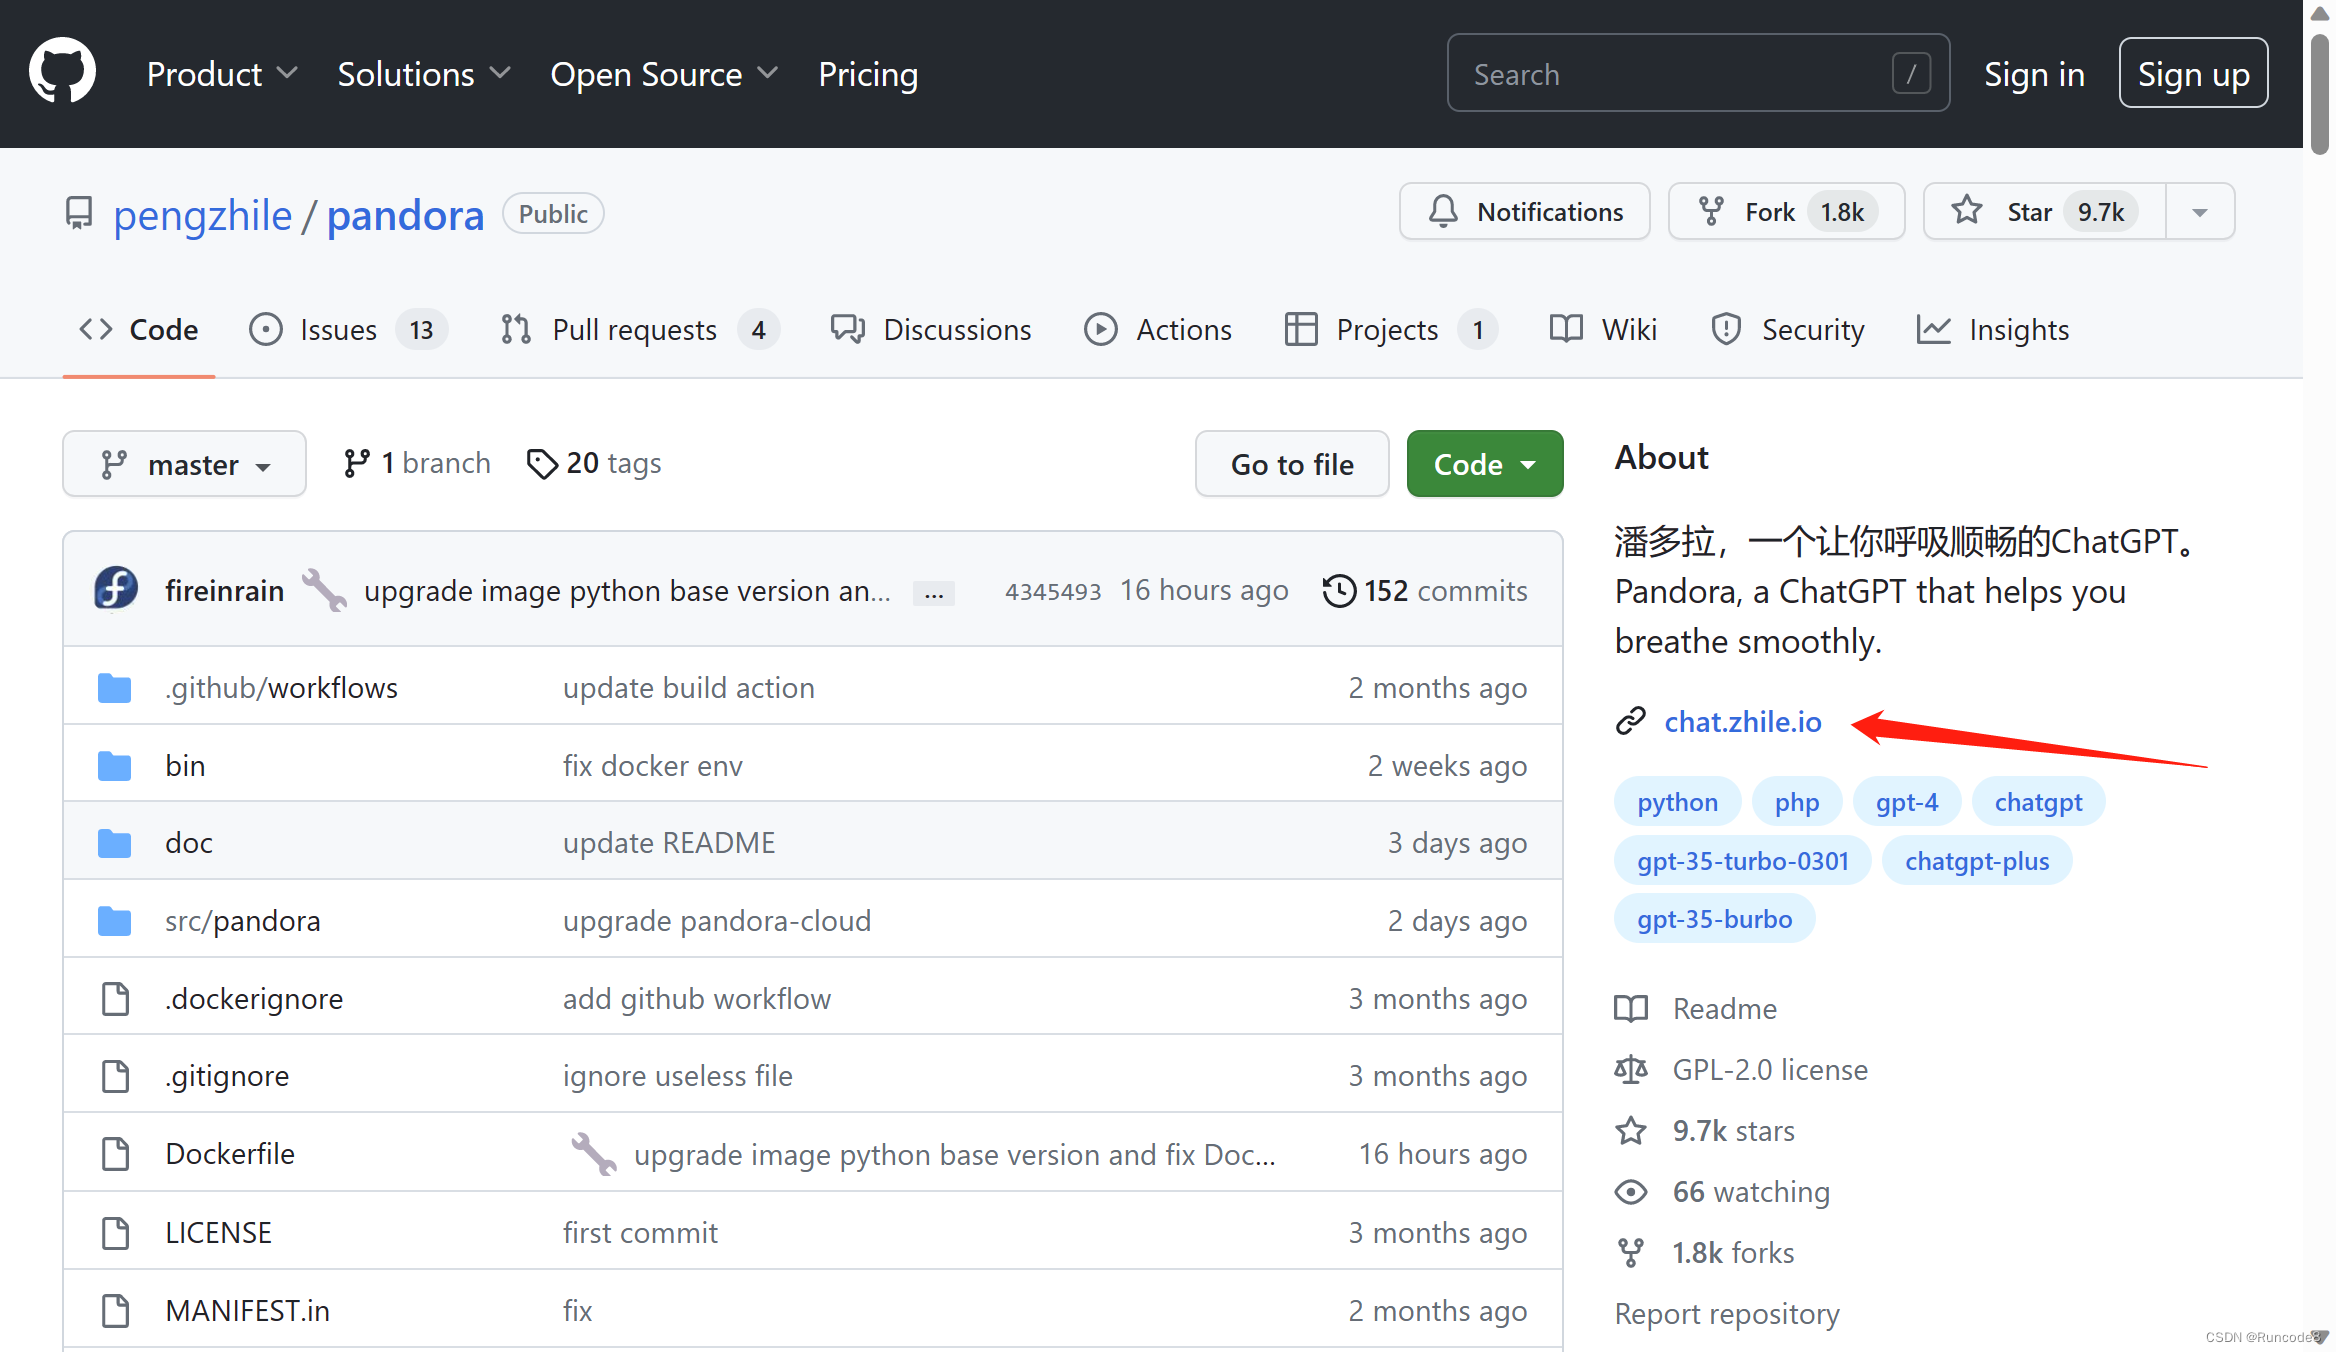Open the commit history clock icon
The image size is (2336, 1352).
pyautogui.click(x=1338, y=591)
